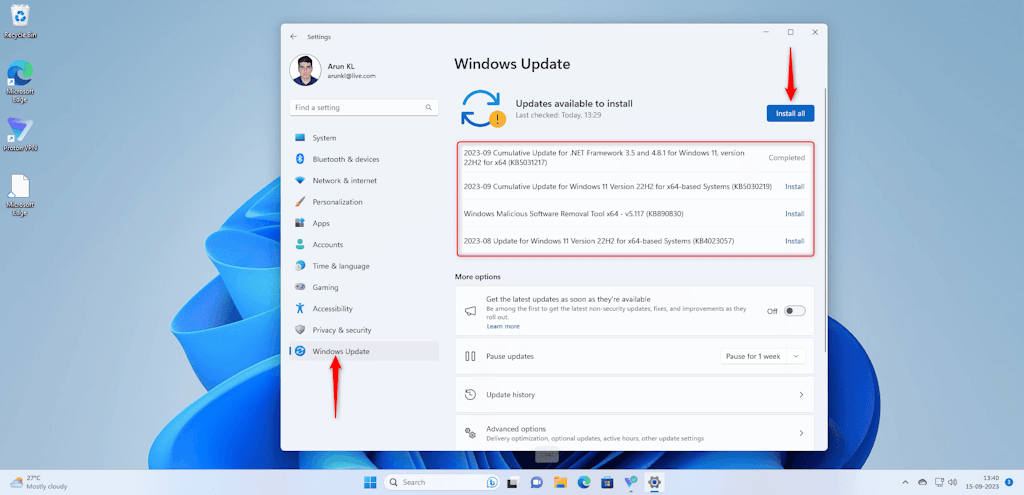Click the Updates available to install heading
The image size is (1024, 495).
point(574,103)
